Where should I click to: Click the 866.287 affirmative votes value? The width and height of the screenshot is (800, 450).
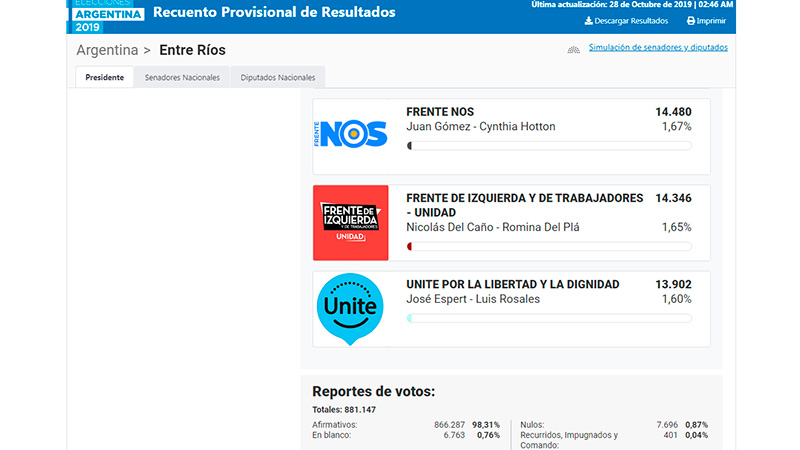tap(449, 424)
